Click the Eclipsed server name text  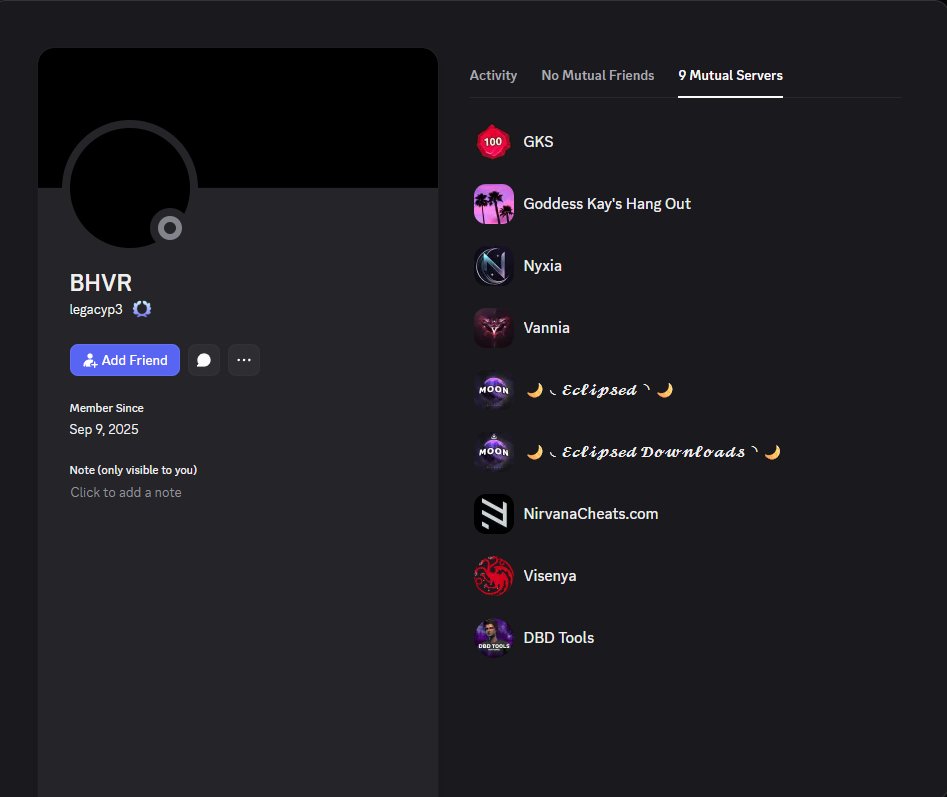tap(600, 391)
